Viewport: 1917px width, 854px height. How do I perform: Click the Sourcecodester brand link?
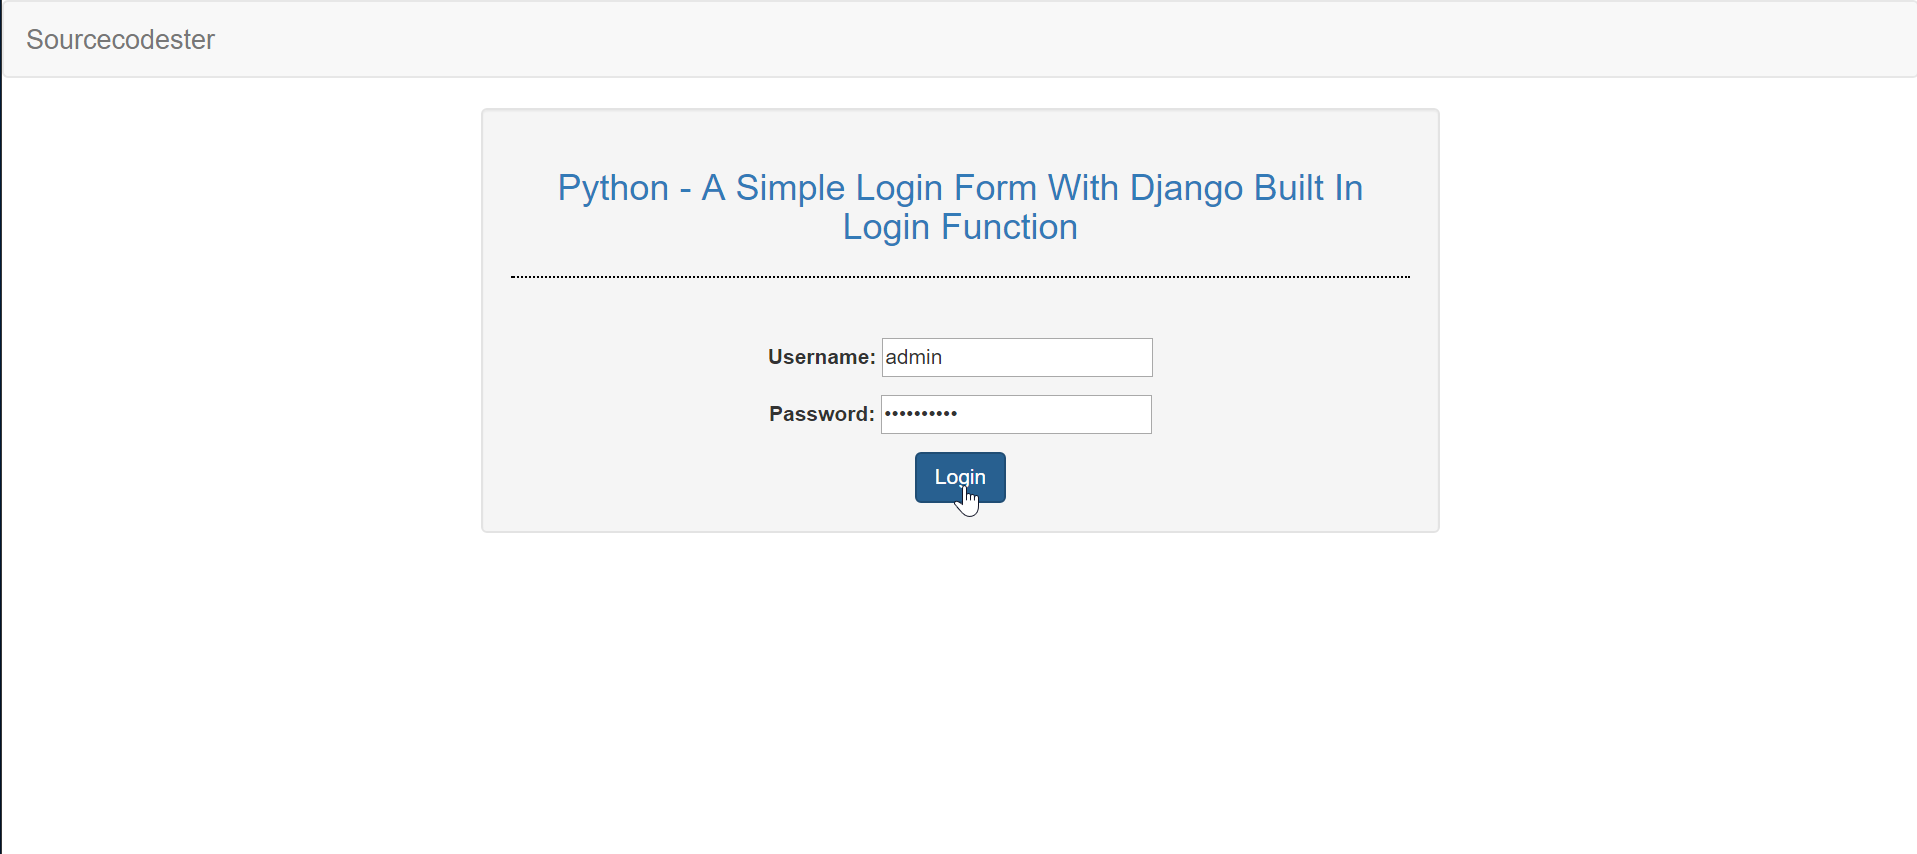120,40
